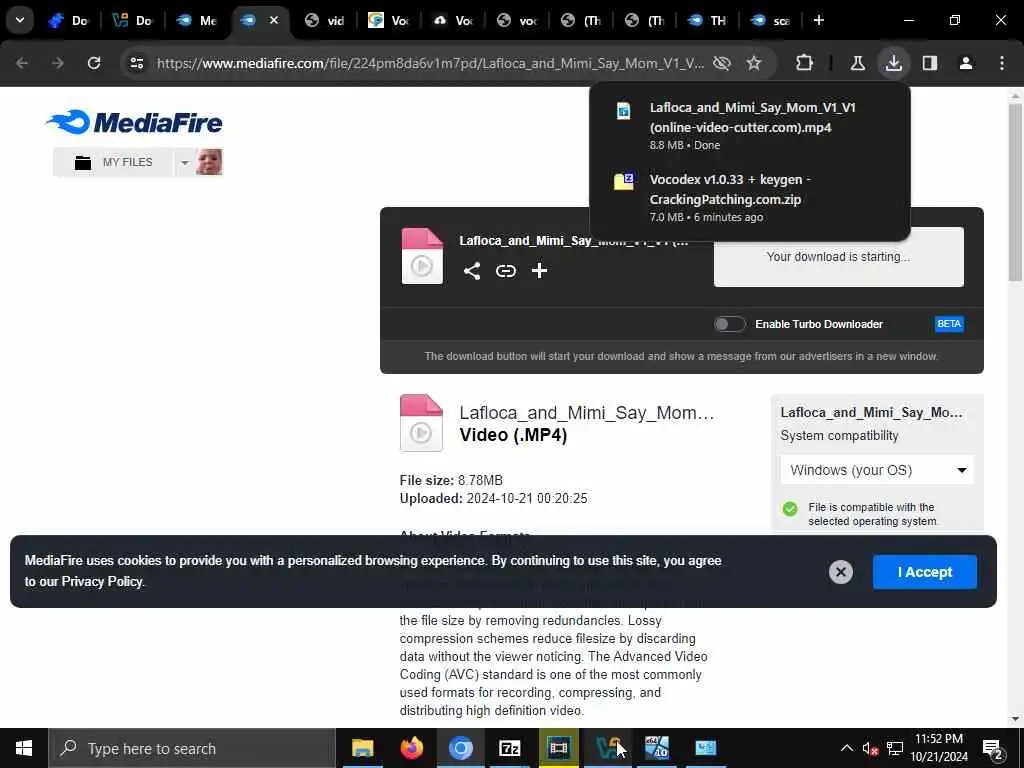Open the 7-Zip taskbar icon
The image size is (1024, 768).
(x=509, y=748)
